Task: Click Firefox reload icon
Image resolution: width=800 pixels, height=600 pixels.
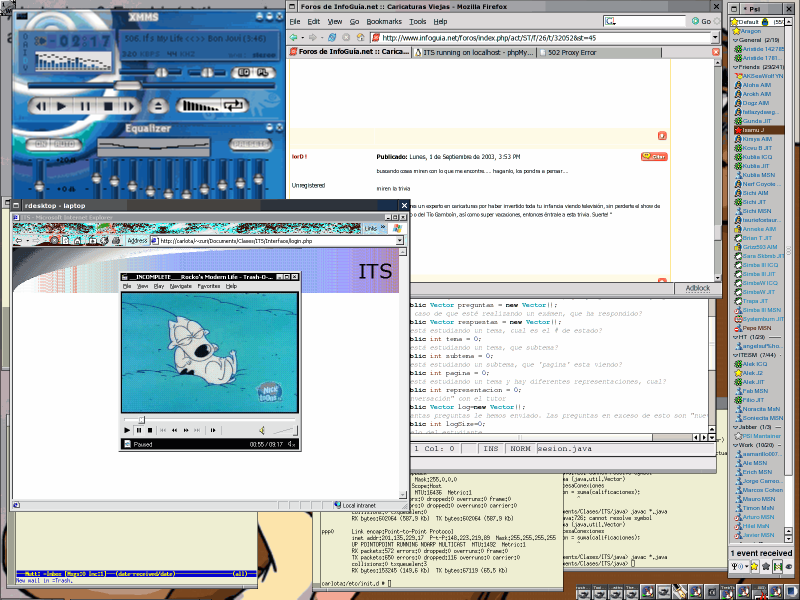Action: pos(332,37)
